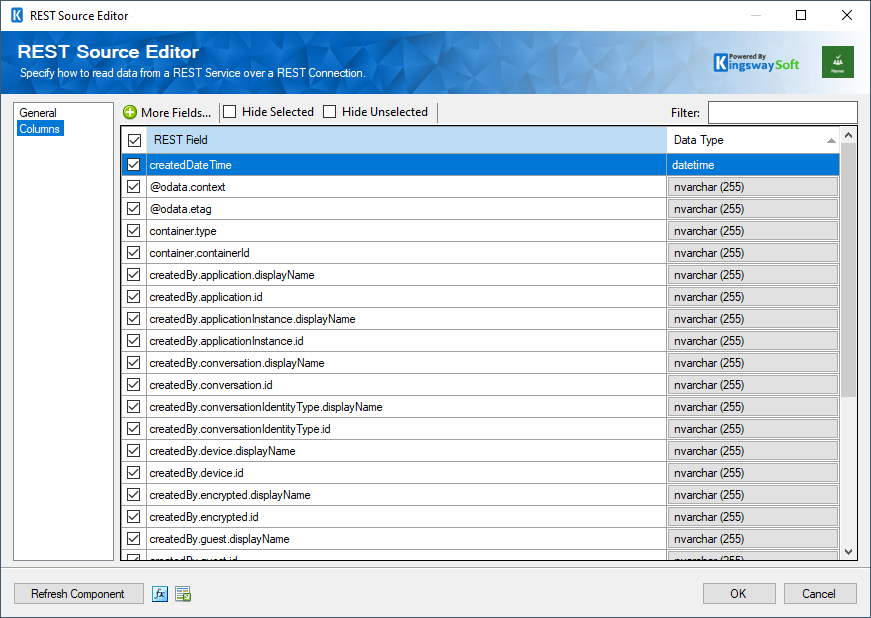Click the Cancel button

[820, 594]
